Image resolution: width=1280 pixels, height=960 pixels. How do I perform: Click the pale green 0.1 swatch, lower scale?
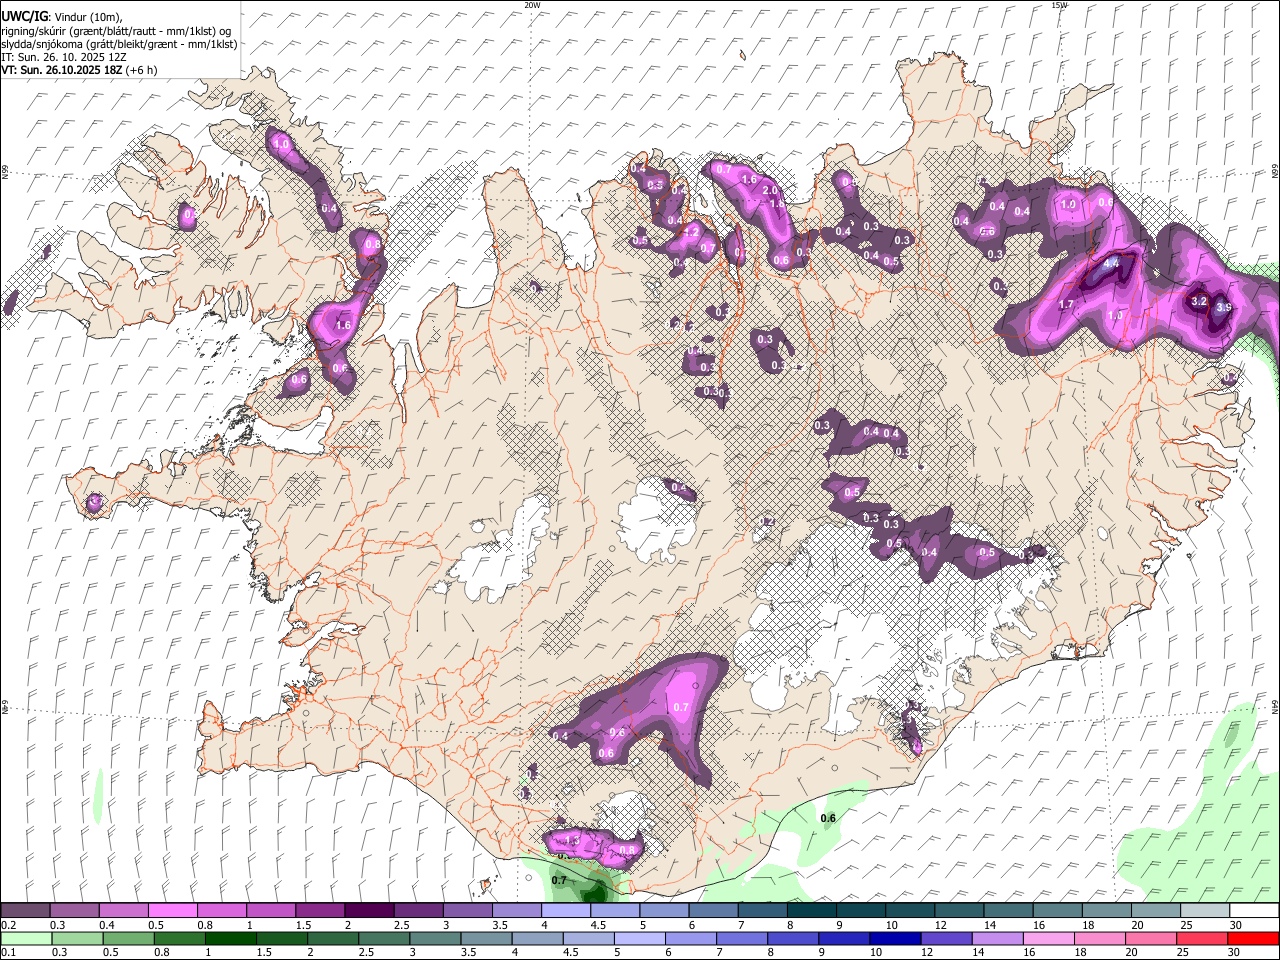(x=26, y=939)
